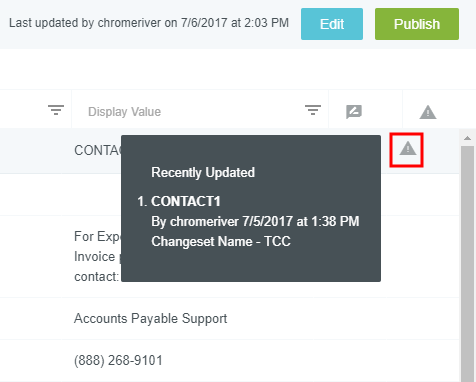Click the CONTACT1 entry in tooltip

[186, 201]
